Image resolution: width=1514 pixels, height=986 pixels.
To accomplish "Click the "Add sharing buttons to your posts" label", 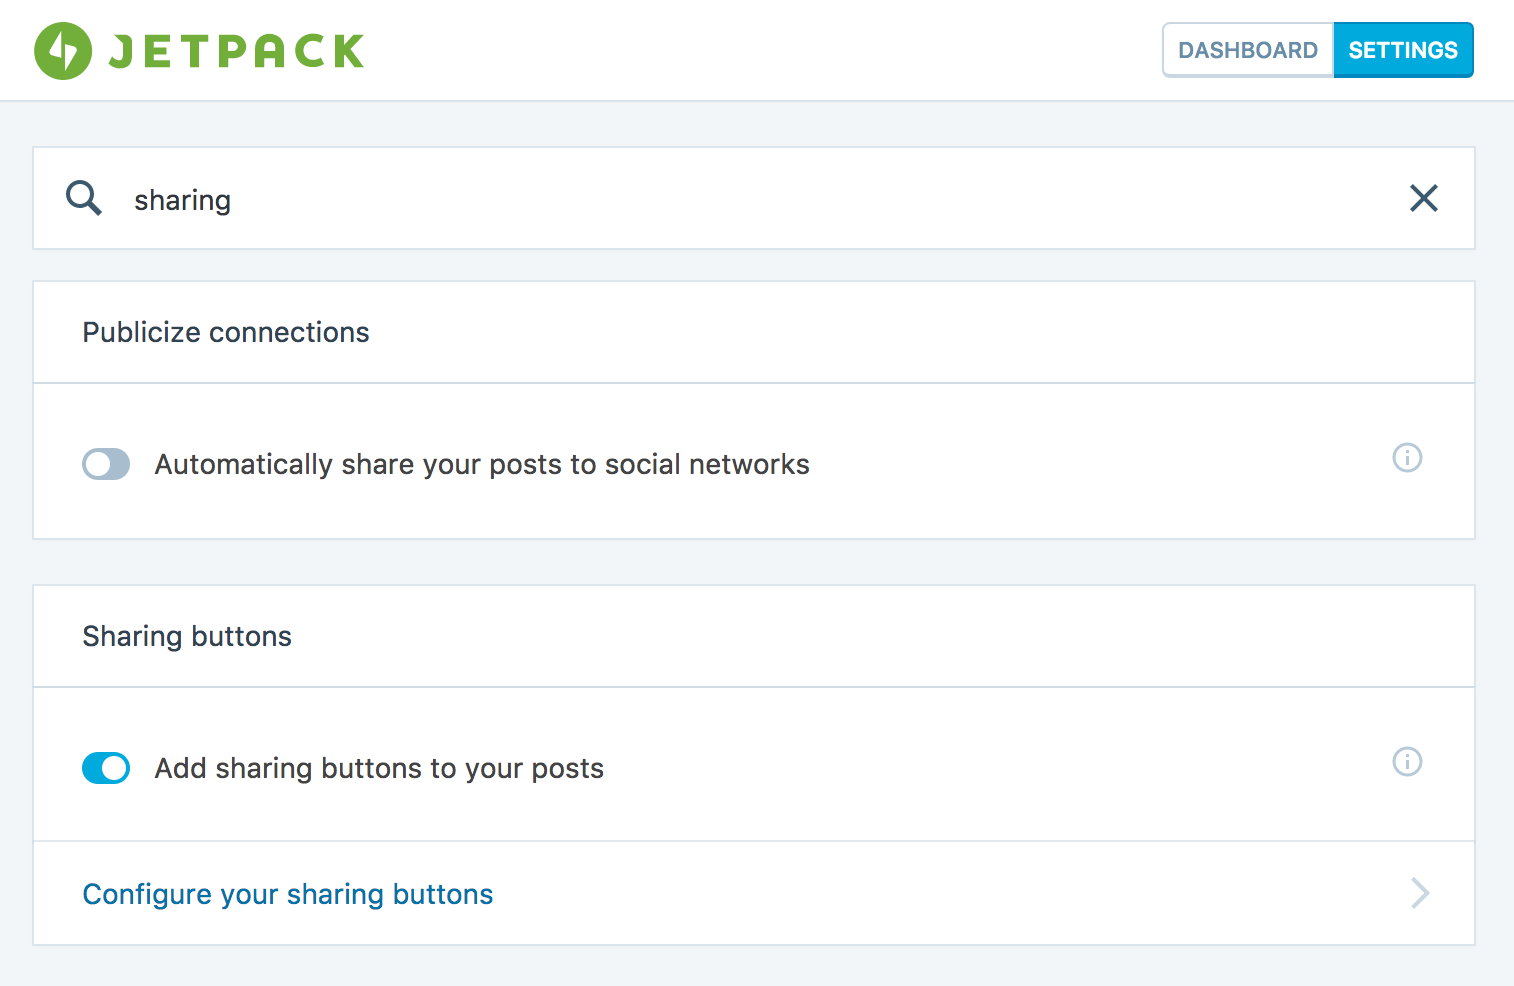I will pos(379,769).
